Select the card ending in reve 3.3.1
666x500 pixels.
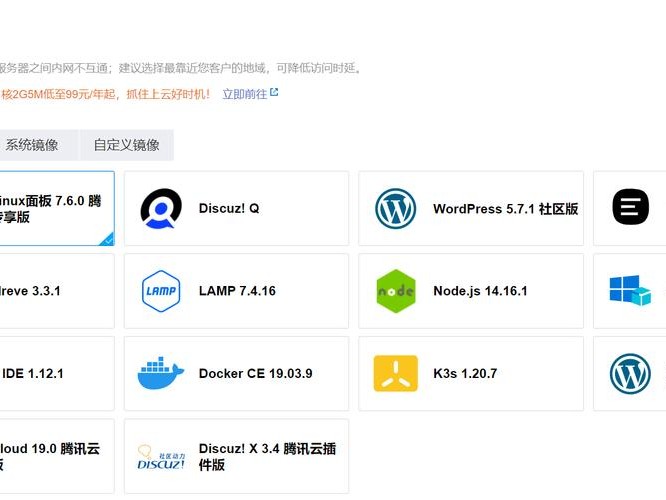coord(57,291)
